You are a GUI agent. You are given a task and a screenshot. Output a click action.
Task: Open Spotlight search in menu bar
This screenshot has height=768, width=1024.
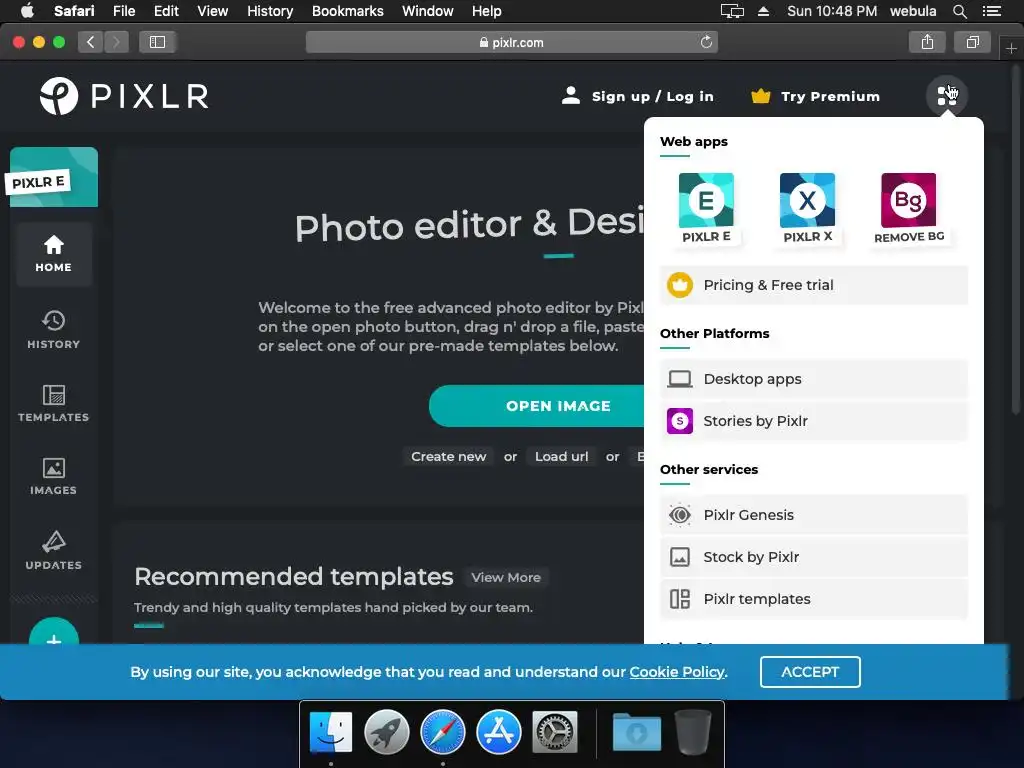(x=959, y=11)
